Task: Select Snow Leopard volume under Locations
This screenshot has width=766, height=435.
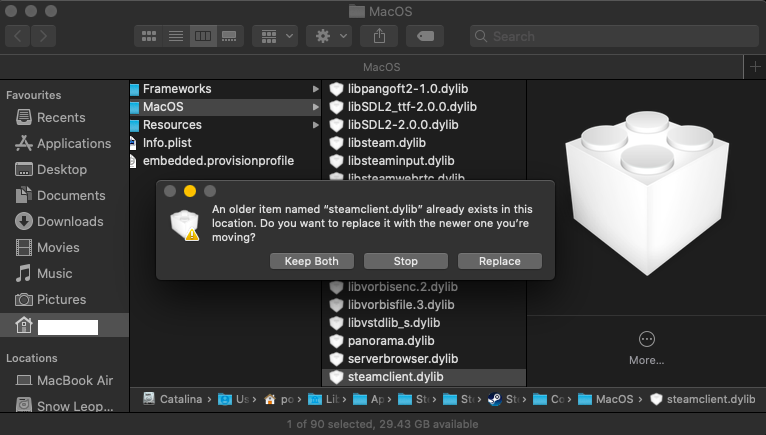Action: pos(64,406)
